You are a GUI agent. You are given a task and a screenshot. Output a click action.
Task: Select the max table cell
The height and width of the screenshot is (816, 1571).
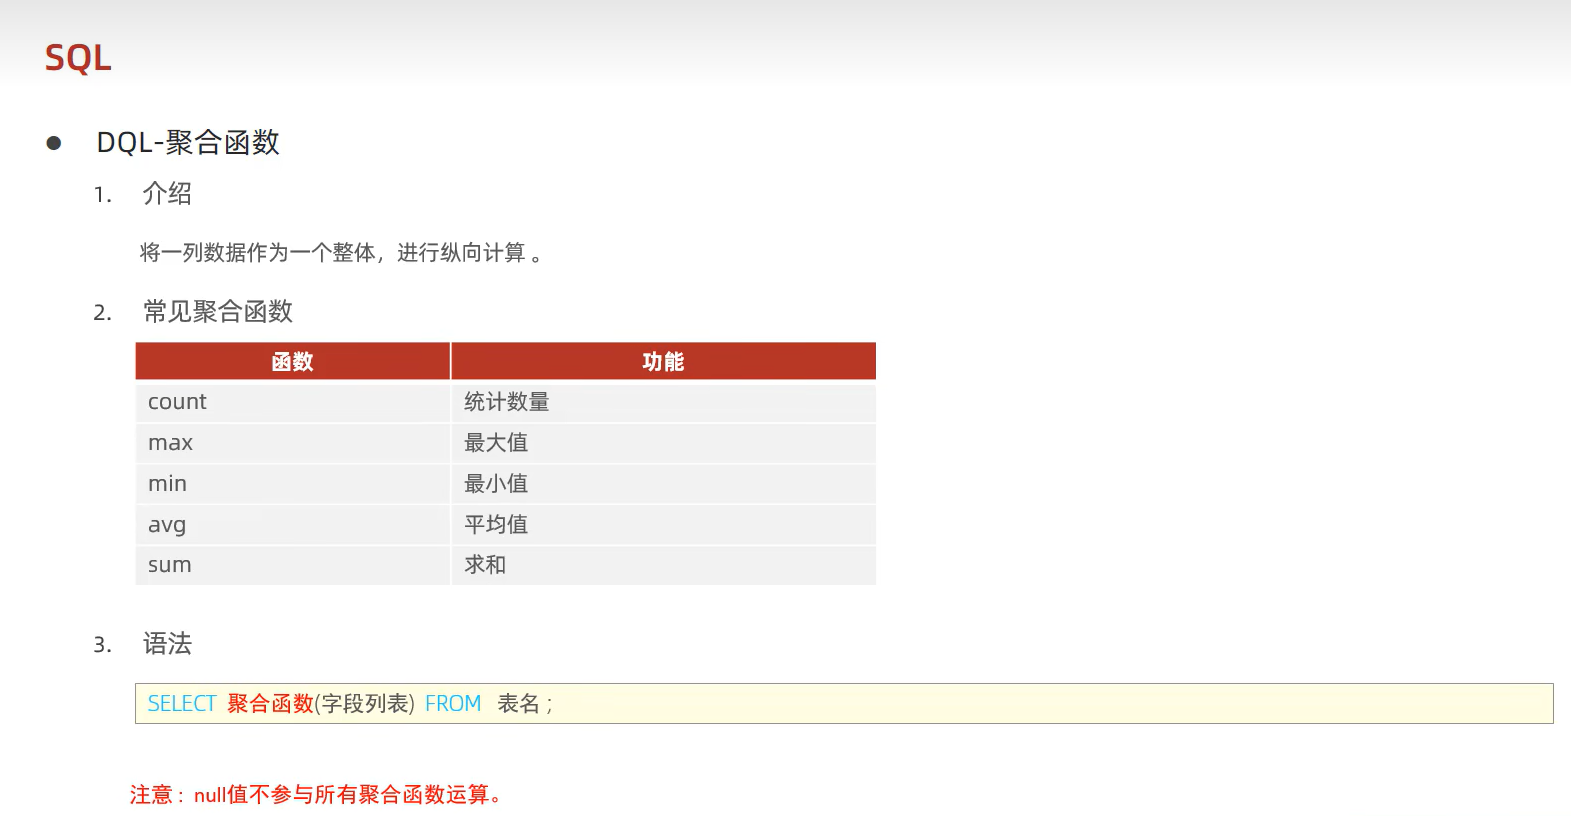(x=293, y=443)
